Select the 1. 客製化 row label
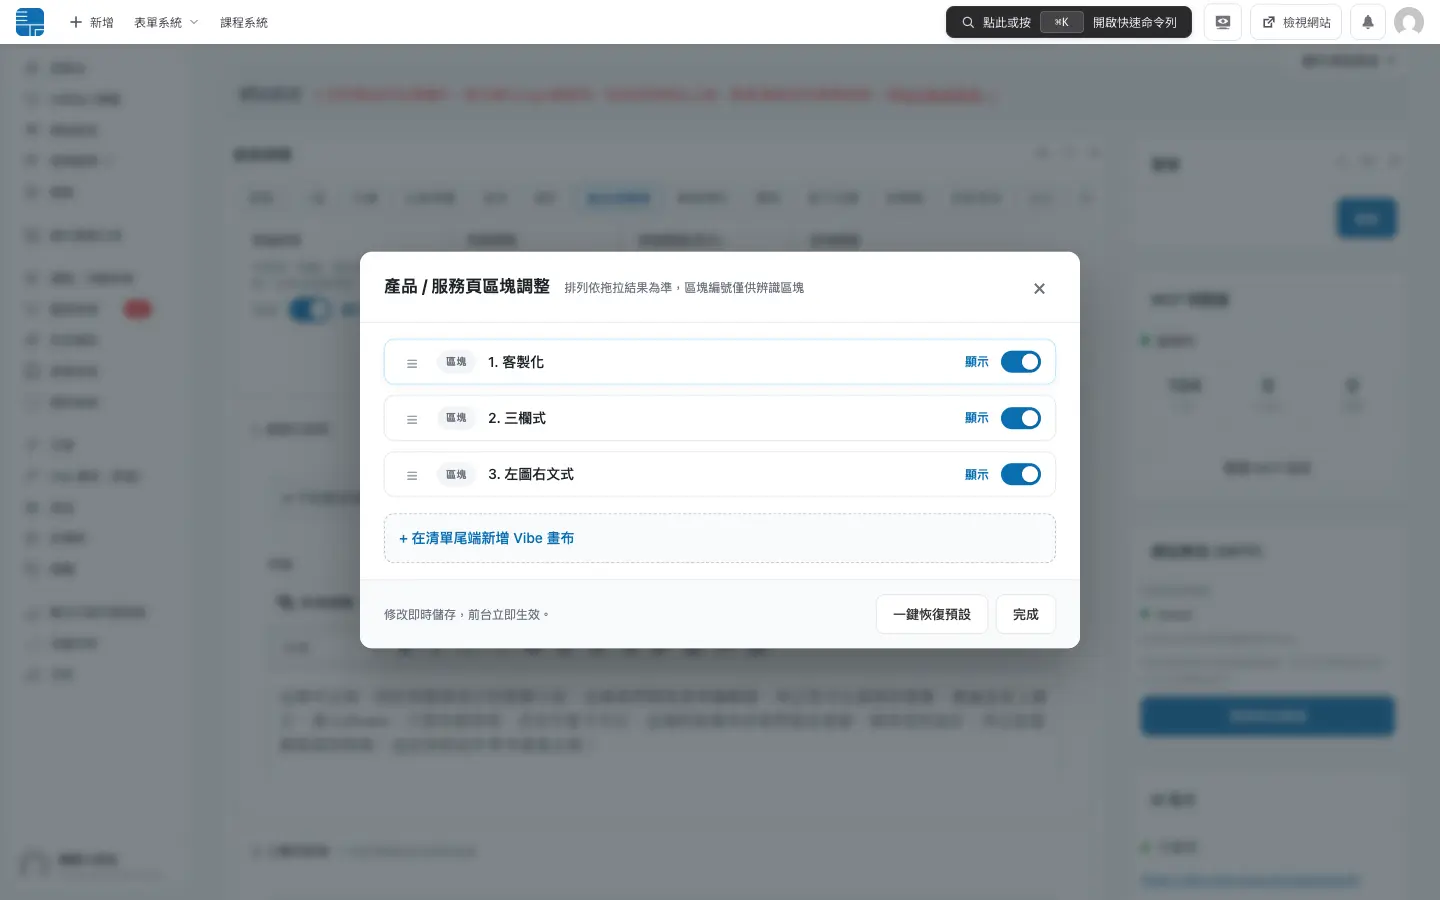Image resolution: width=1440 pixels, height=900 pixels. pyautogui.click(x=516, y=362)
